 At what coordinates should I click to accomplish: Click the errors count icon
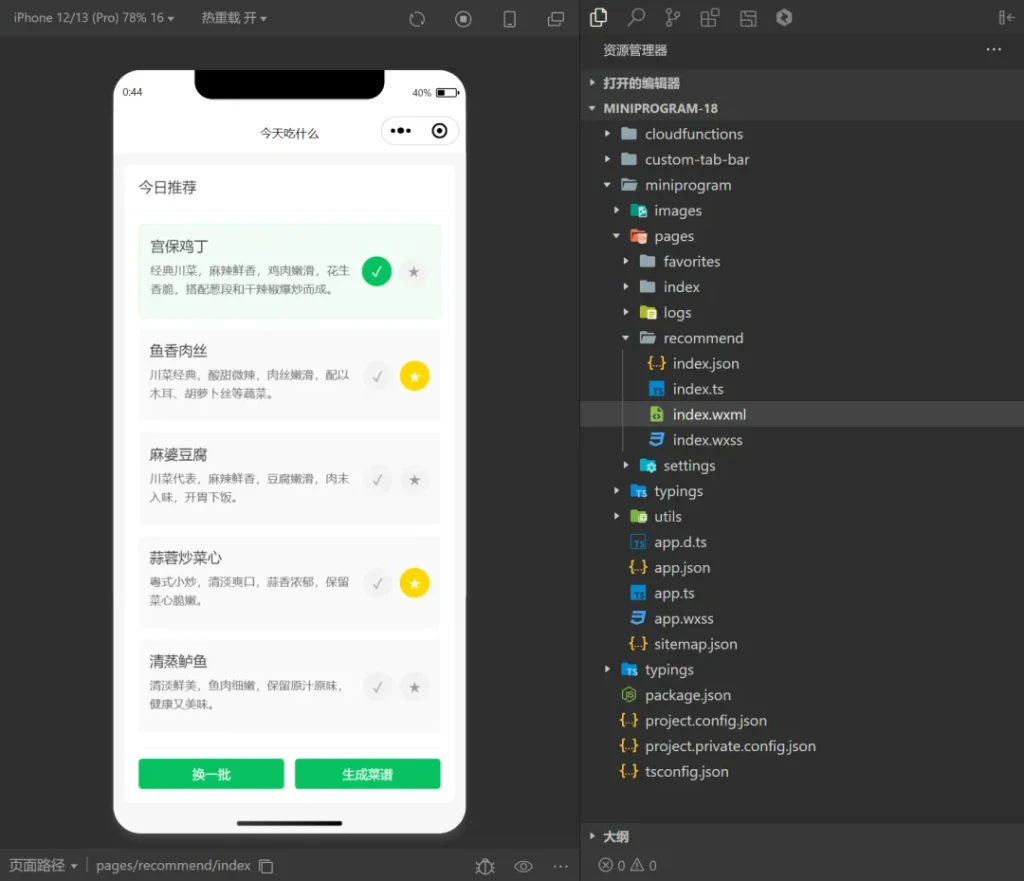[x=605, y=865]
